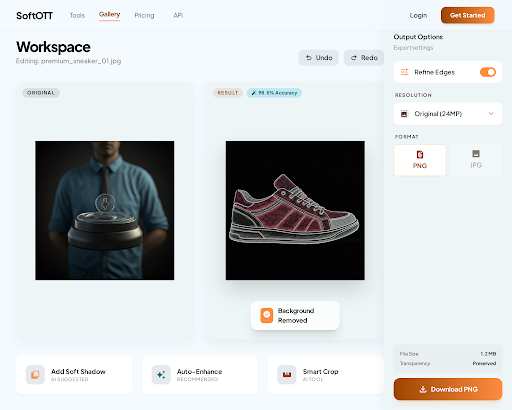The width and height of the screenshot is (512, 410).
Task: Open the Pricing page link
Action: pos(144,15)
